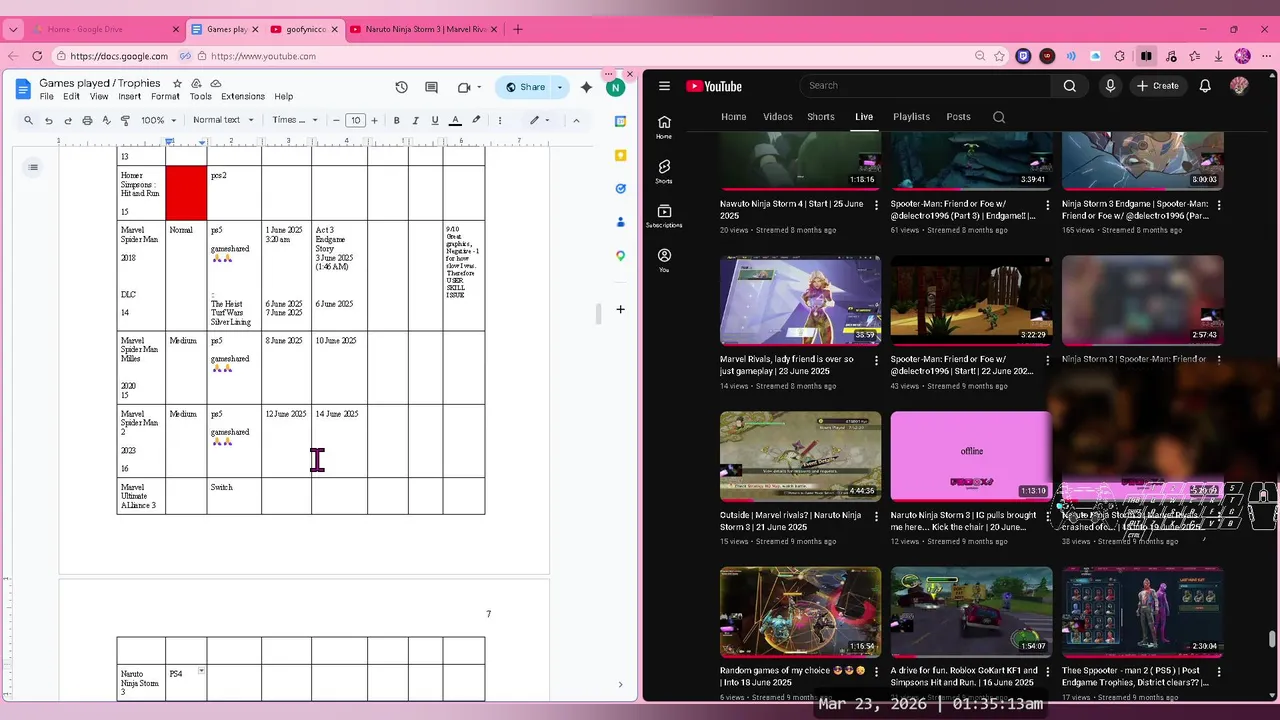The height and width of the screenshot is (720, 1280).
Task: Click the YouTube Create button
Action: [1158, 86]
